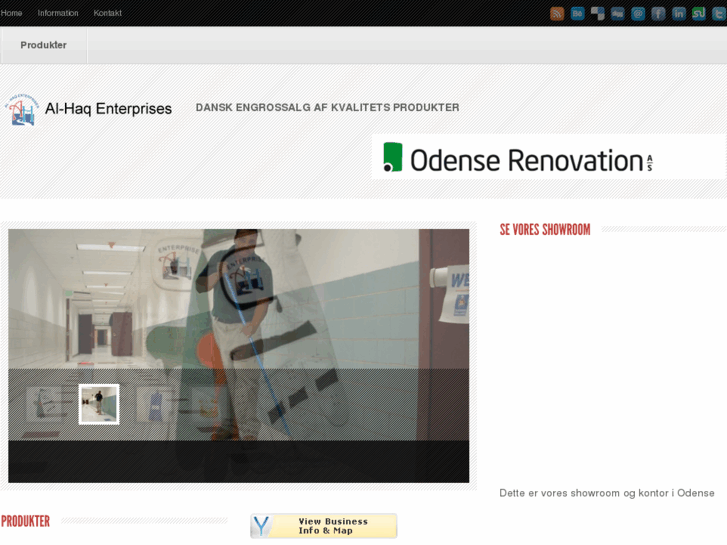The height and width of the screenshot is (545, 727).
Task: Select the first faded slideshow thumbnail
Action: (44, 404)
